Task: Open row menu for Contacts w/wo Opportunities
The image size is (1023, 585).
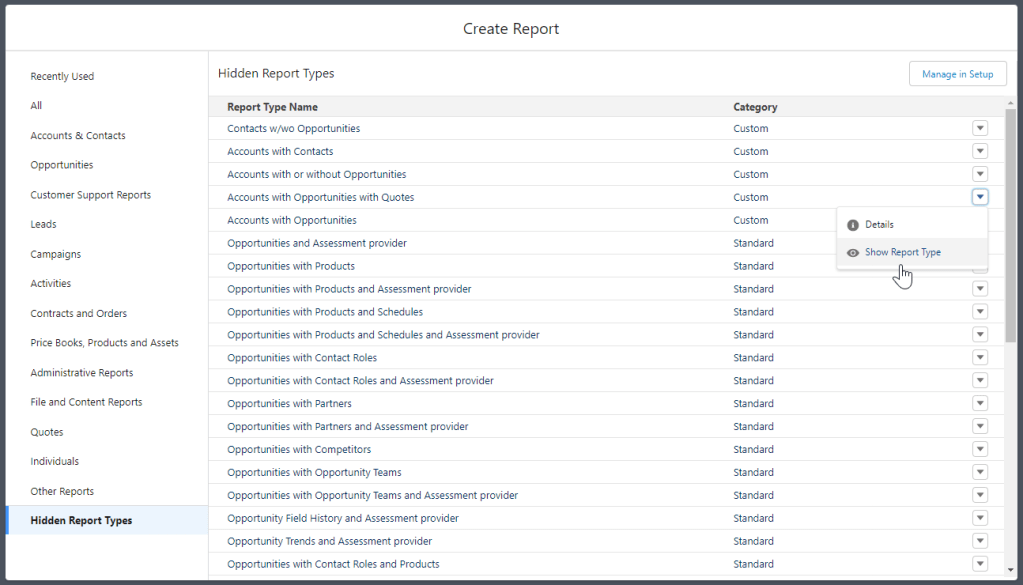Action: click(x=980, y=128)
